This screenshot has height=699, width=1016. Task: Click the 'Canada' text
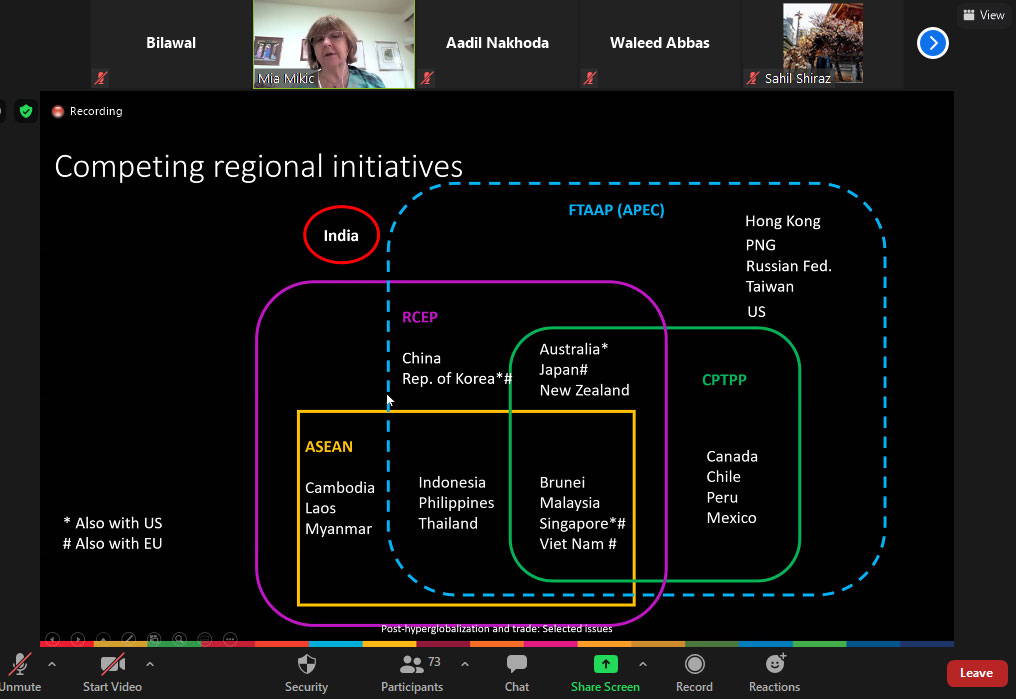point(732,456)
